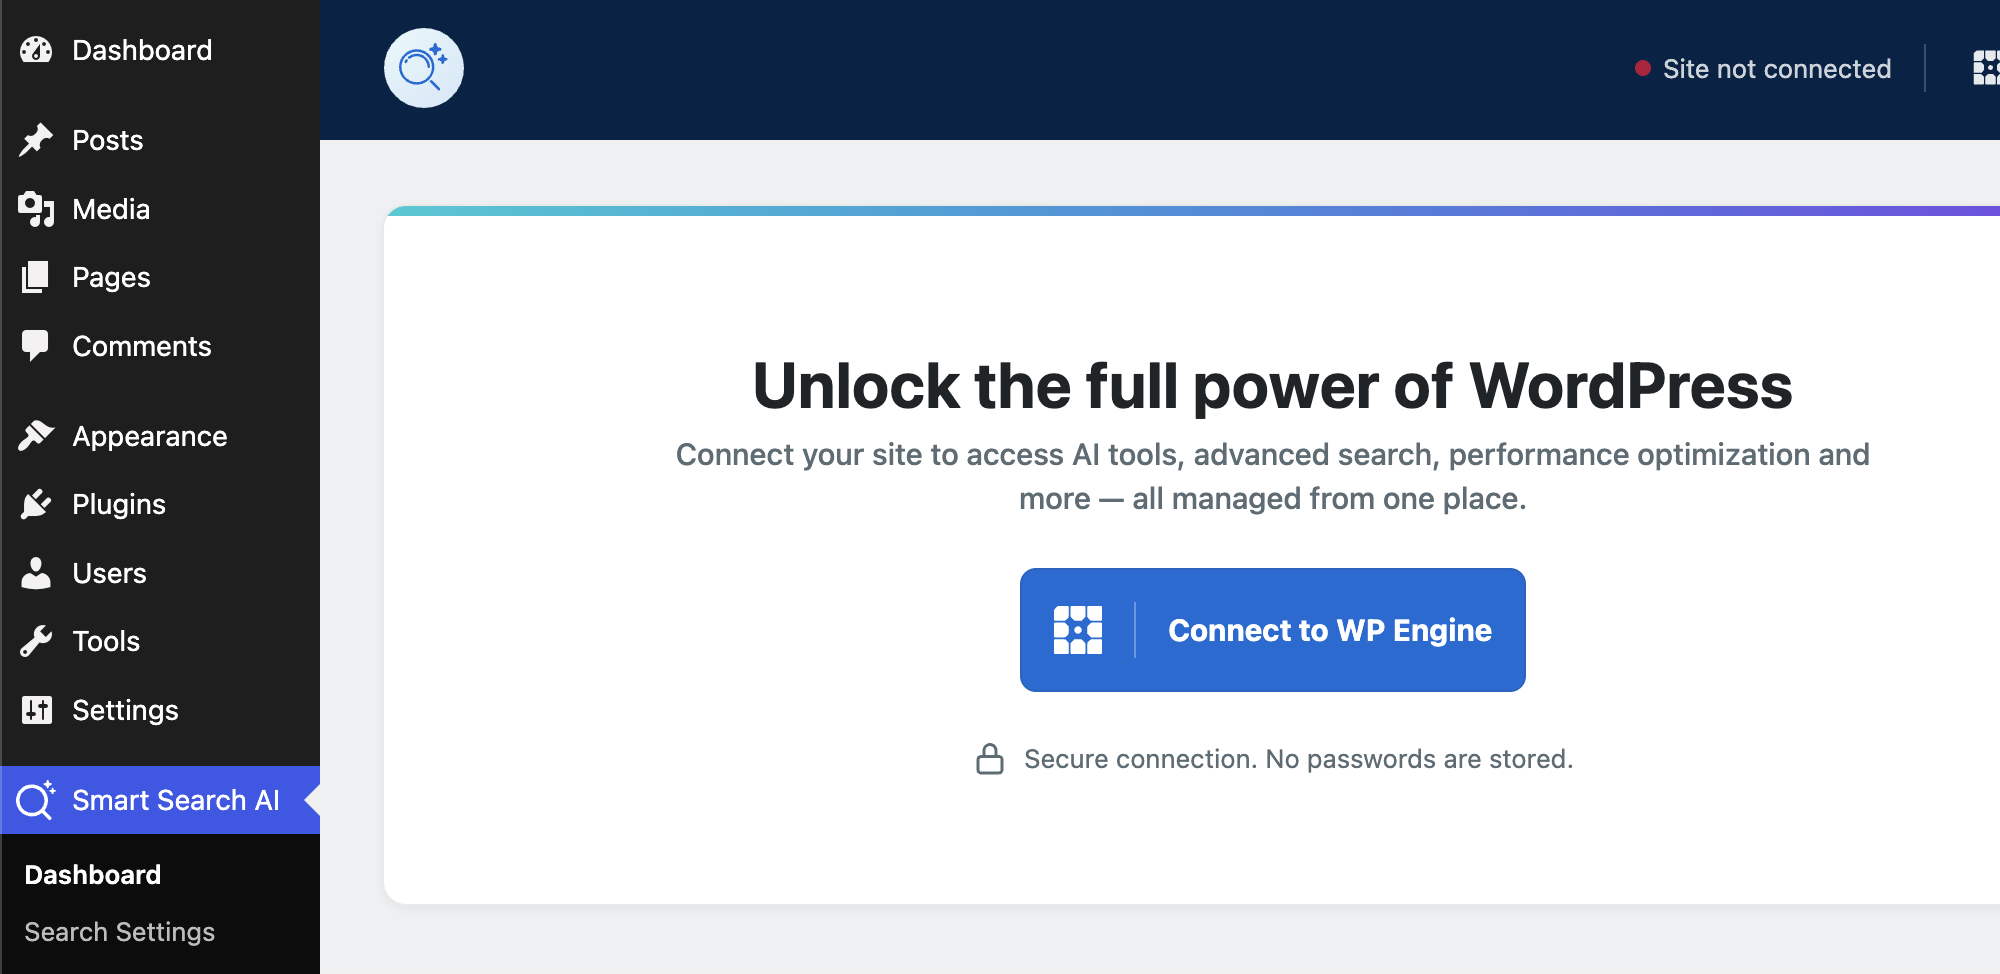
Task: Click the Comments speech bubble icon
Action: (36, 346)
